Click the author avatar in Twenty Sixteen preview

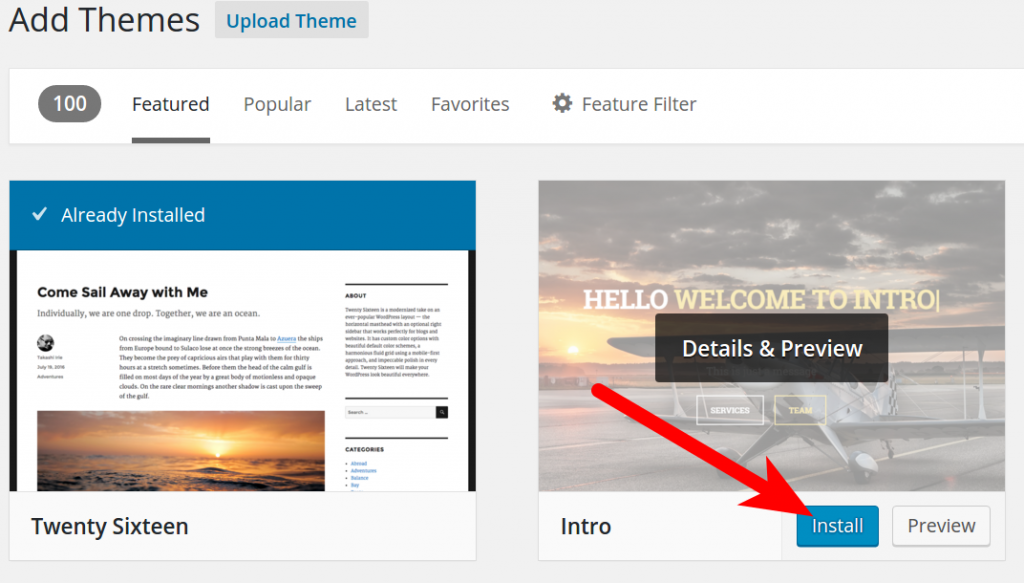coord(45,342)
